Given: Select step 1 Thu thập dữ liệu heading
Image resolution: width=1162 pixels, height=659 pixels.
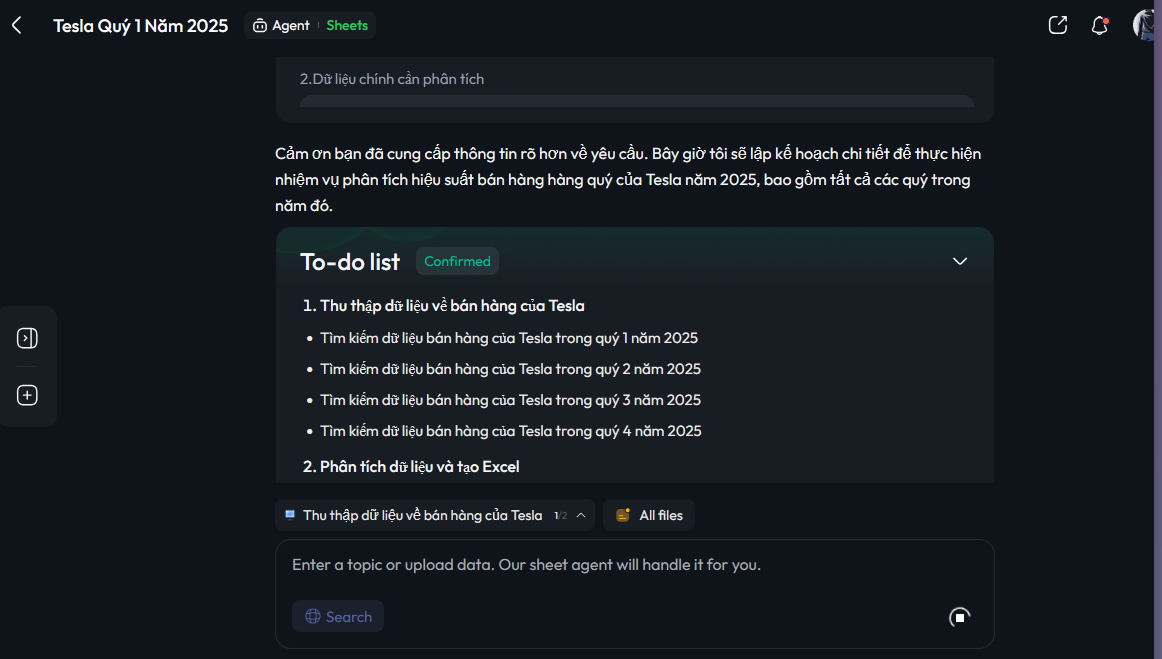Looking at the screenshot, I should click(443, 305).
